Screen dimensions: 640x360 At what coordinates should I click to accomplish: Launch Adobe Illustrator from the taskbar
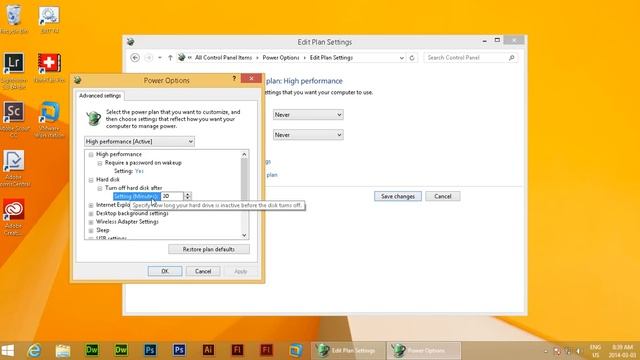[208, 350]
